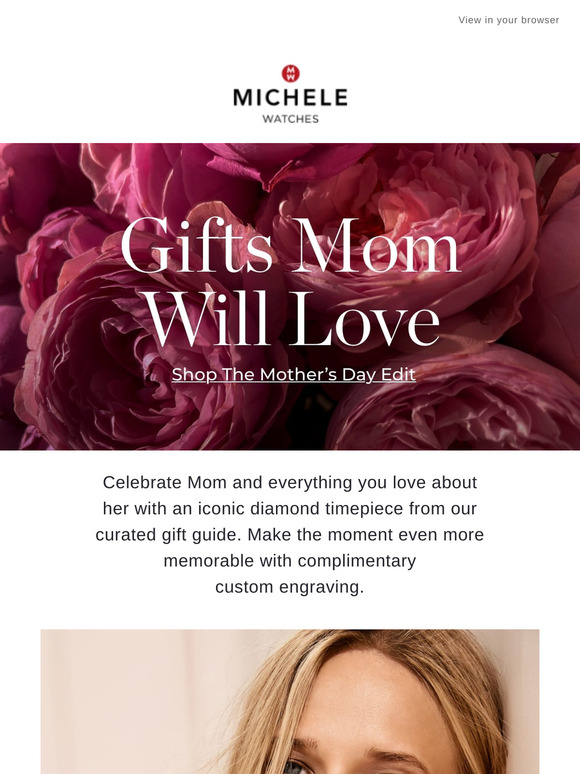Open the blonde model photo

click(290, 701)
